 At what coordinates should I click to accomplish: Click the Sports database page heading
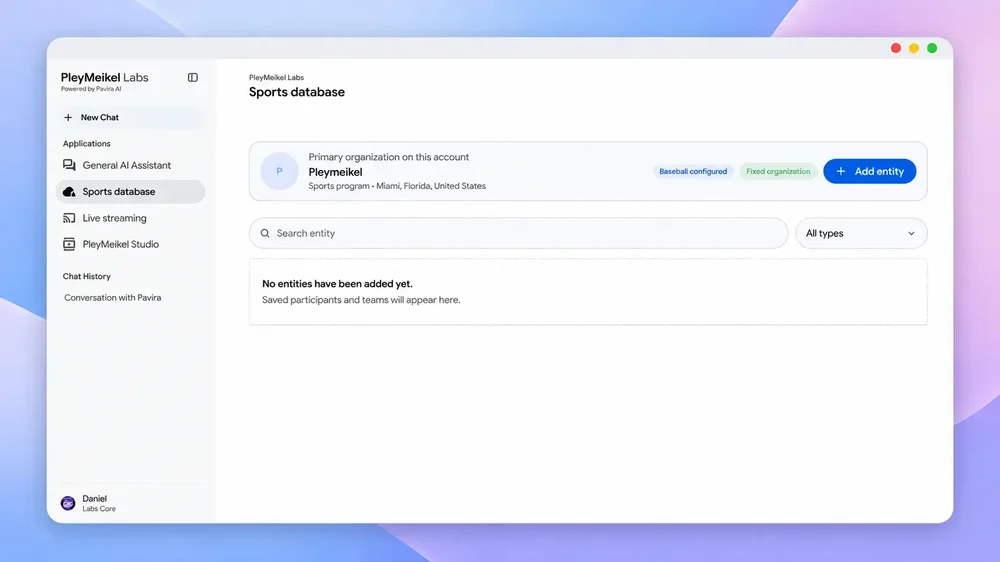tap(297, 92)
